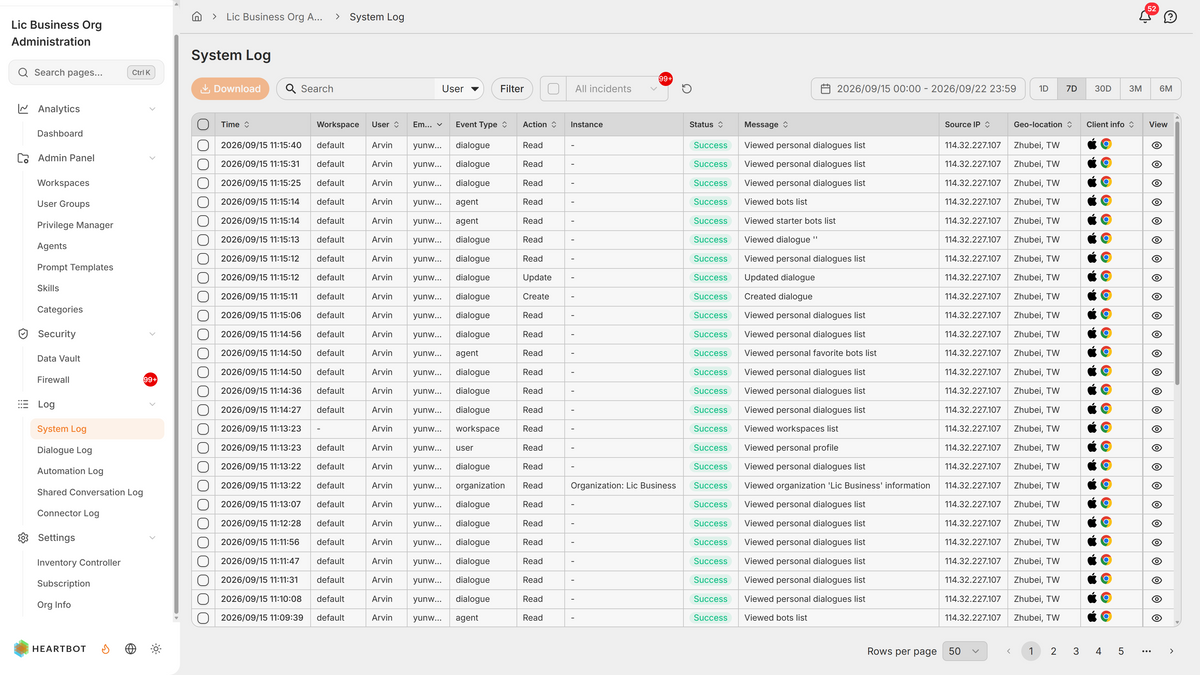Select the 30D time range tab
The height and width of the screenshot is (675, 1200).
point(1103,89)
